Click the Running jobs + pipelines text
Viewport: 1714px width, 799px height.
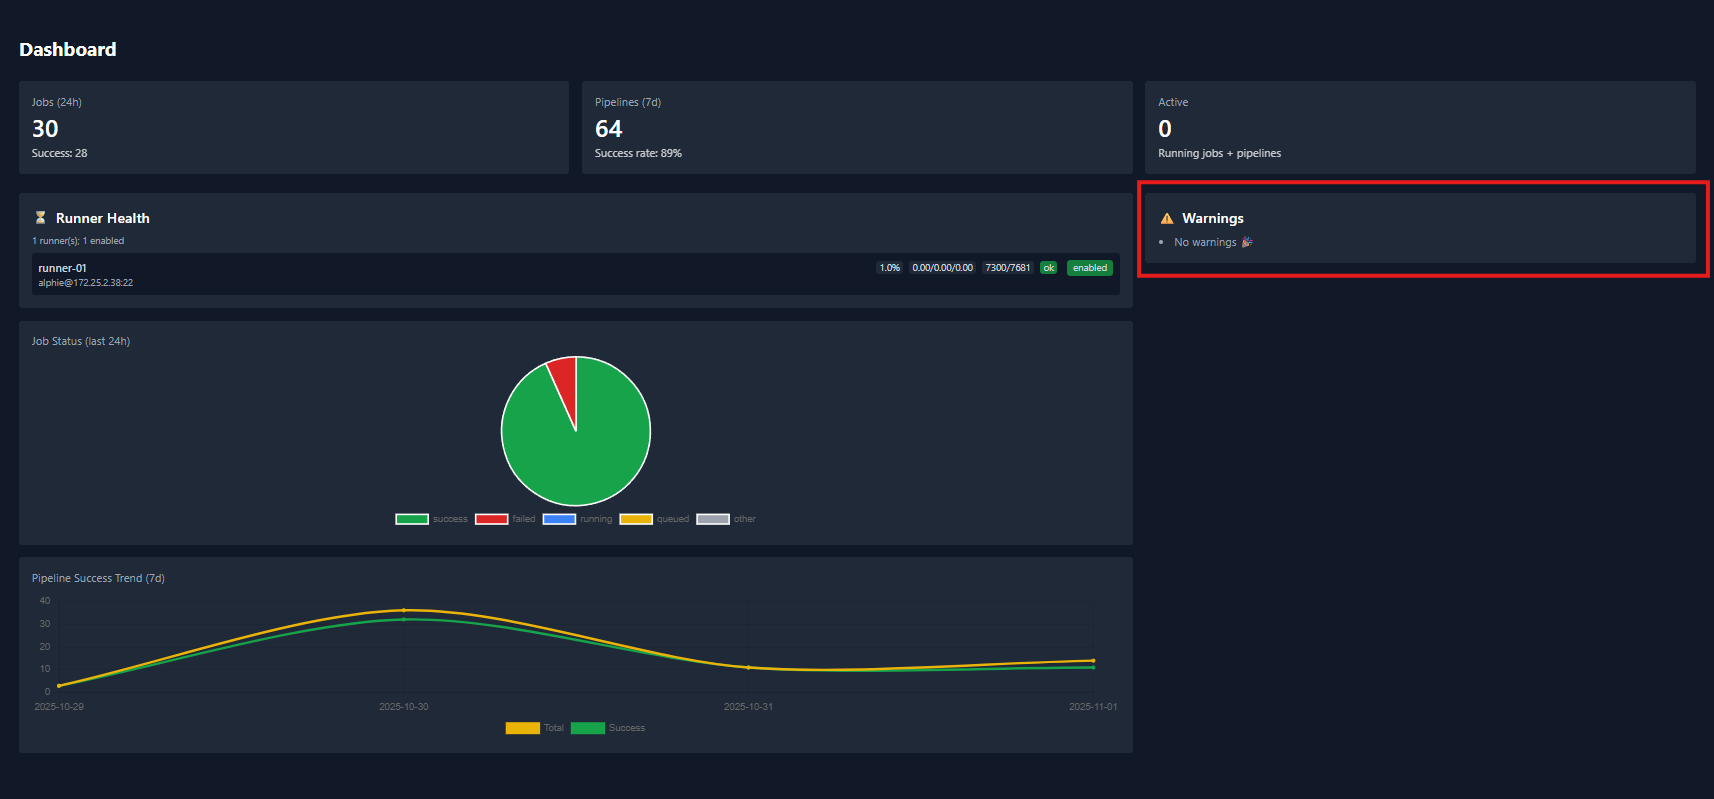tap(1219, 153)
